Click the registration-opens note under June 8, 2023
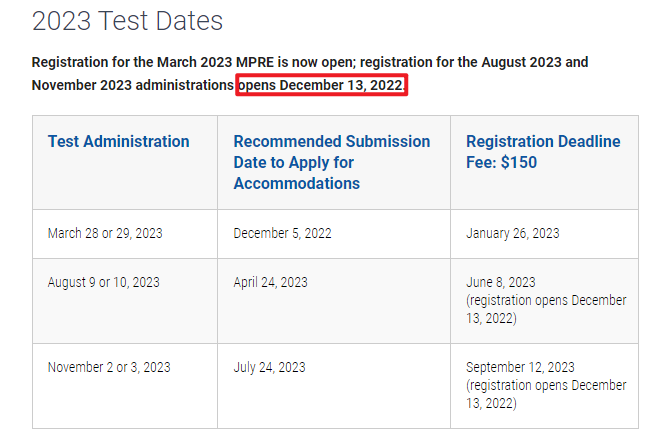The width and height of the screenshot is (669, 446). coord(546,309)
